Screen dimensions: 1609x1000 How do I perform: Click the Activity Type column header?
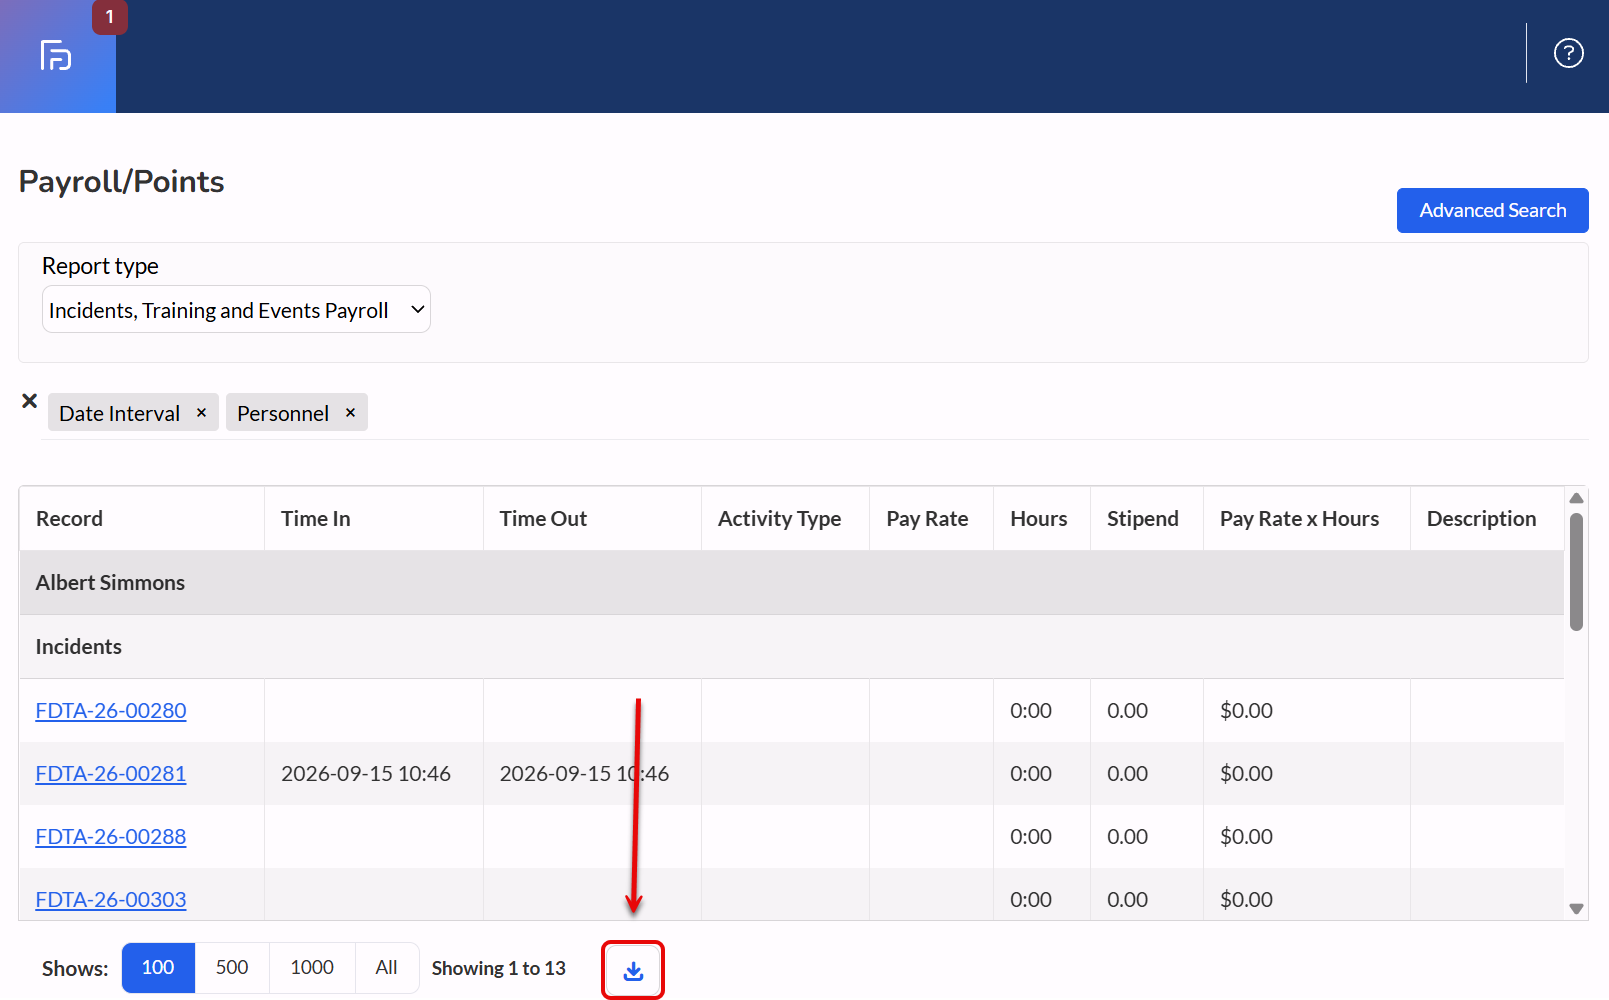tap(785, 518)
